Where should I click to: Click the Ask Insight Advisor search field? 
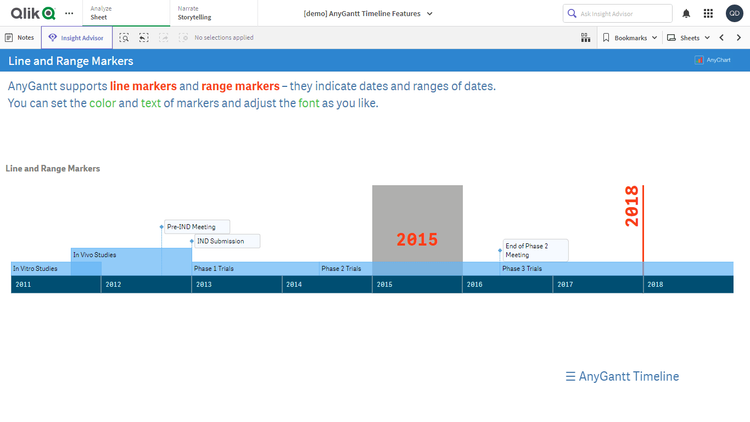[x=617, y=13]
